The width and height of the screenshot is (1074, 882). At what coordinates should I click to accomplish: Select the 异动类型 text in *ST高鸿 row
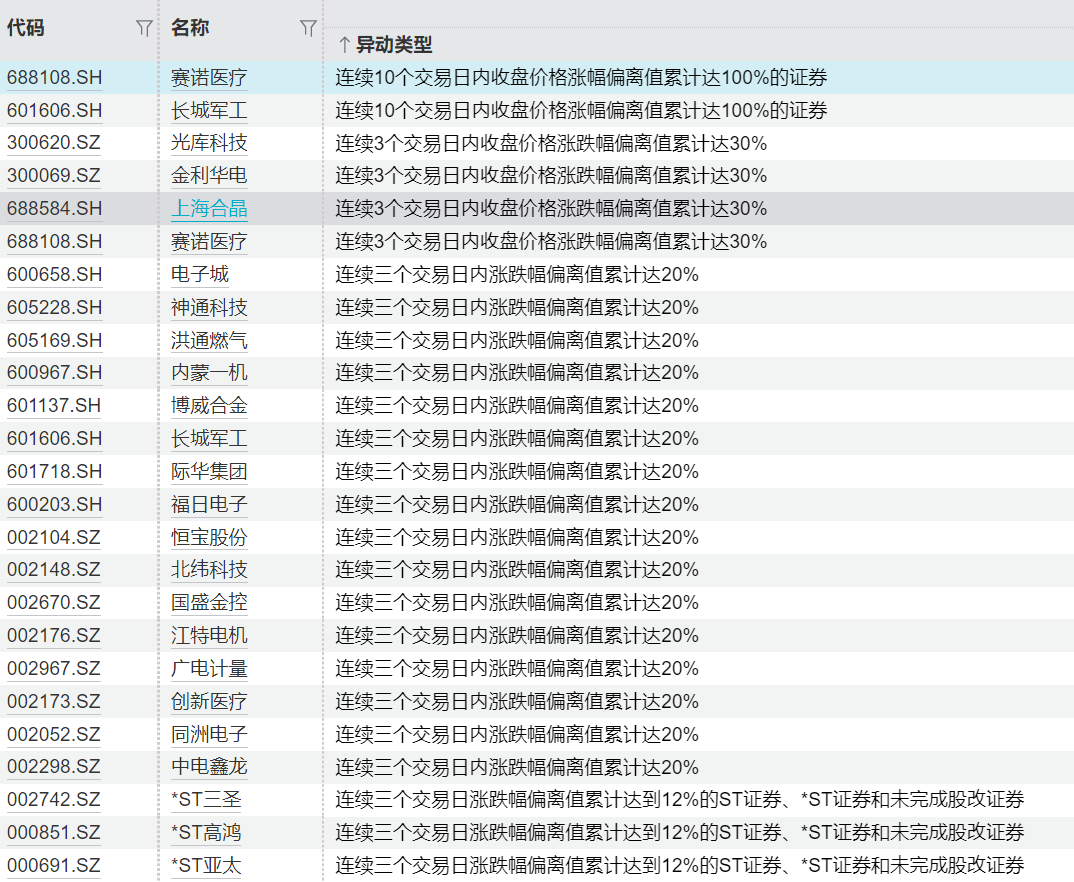(x=679, y=833)
